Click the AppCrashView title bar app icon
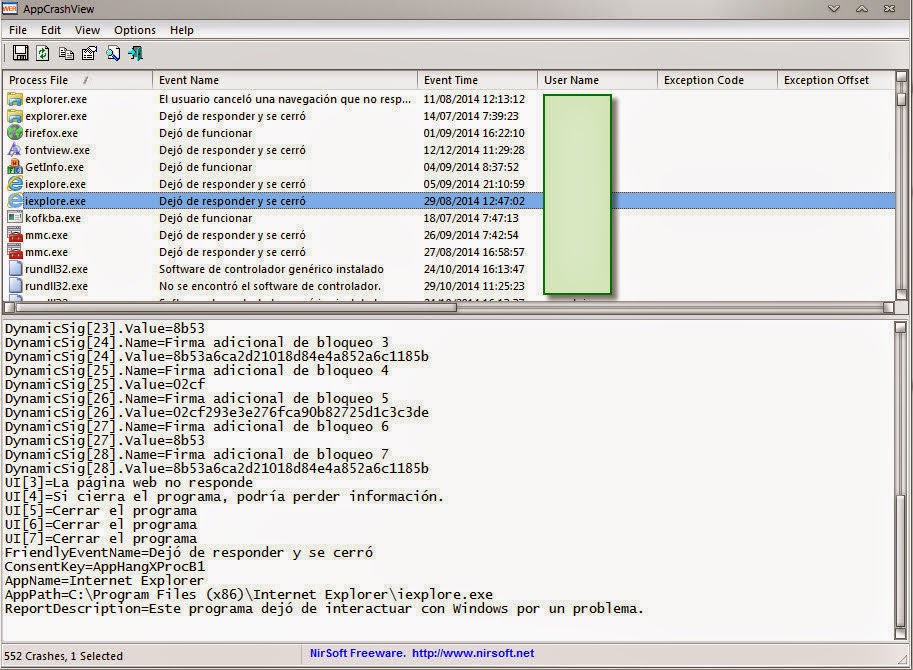This screenshot has width=913, height=670. [x=10, y=8]
